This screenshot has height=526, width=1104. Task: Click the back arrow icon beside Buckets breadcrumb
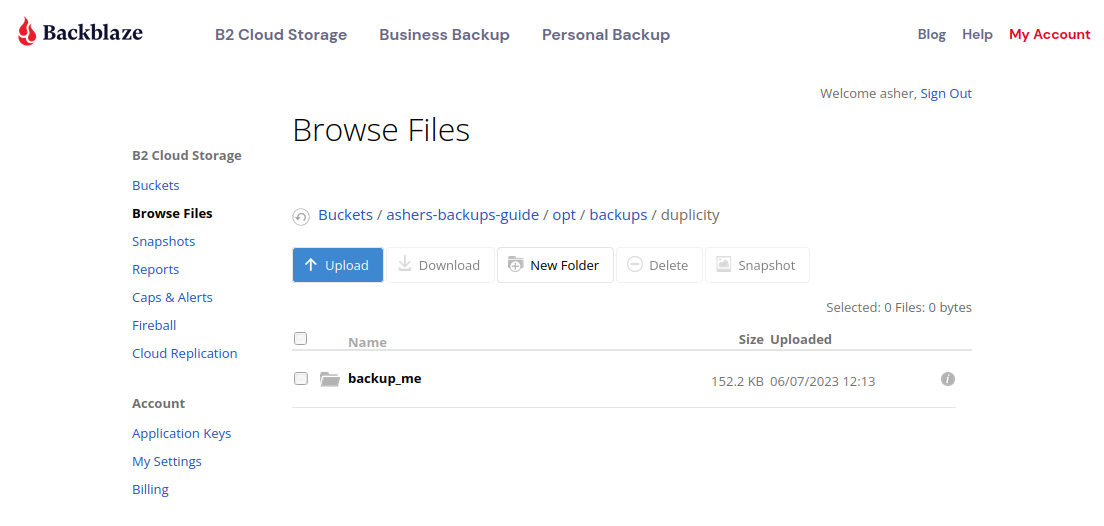(x=301, y=217)
